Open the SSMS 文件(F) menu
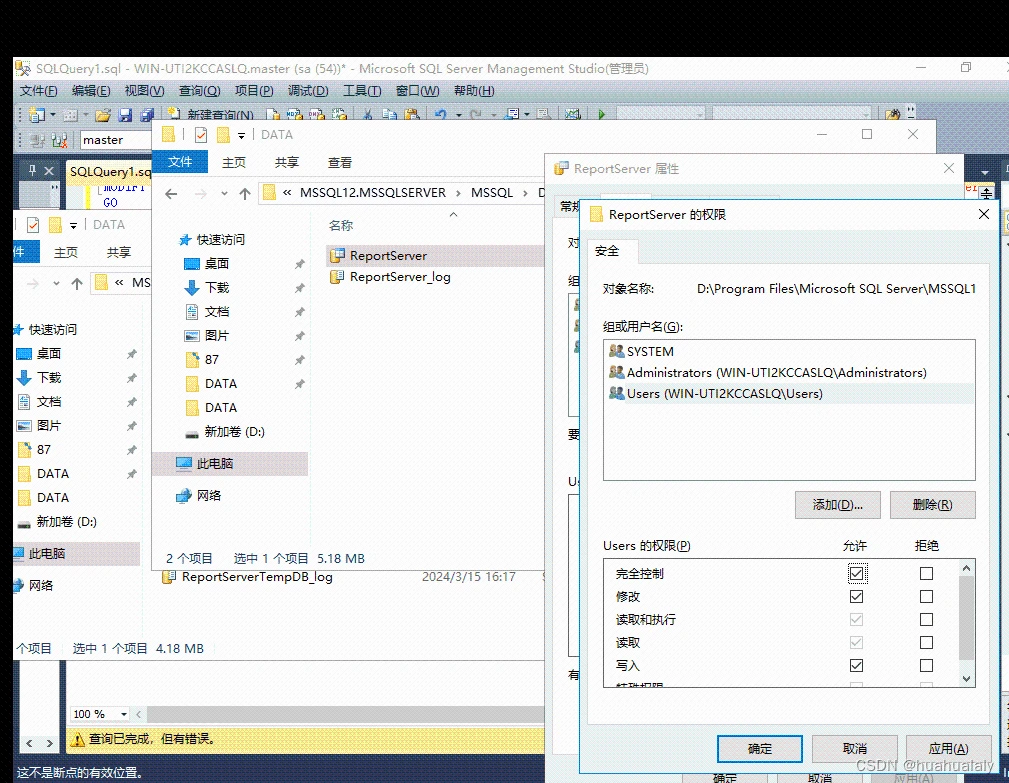This screenshot has height=783, width=1009. click(39, 91)
